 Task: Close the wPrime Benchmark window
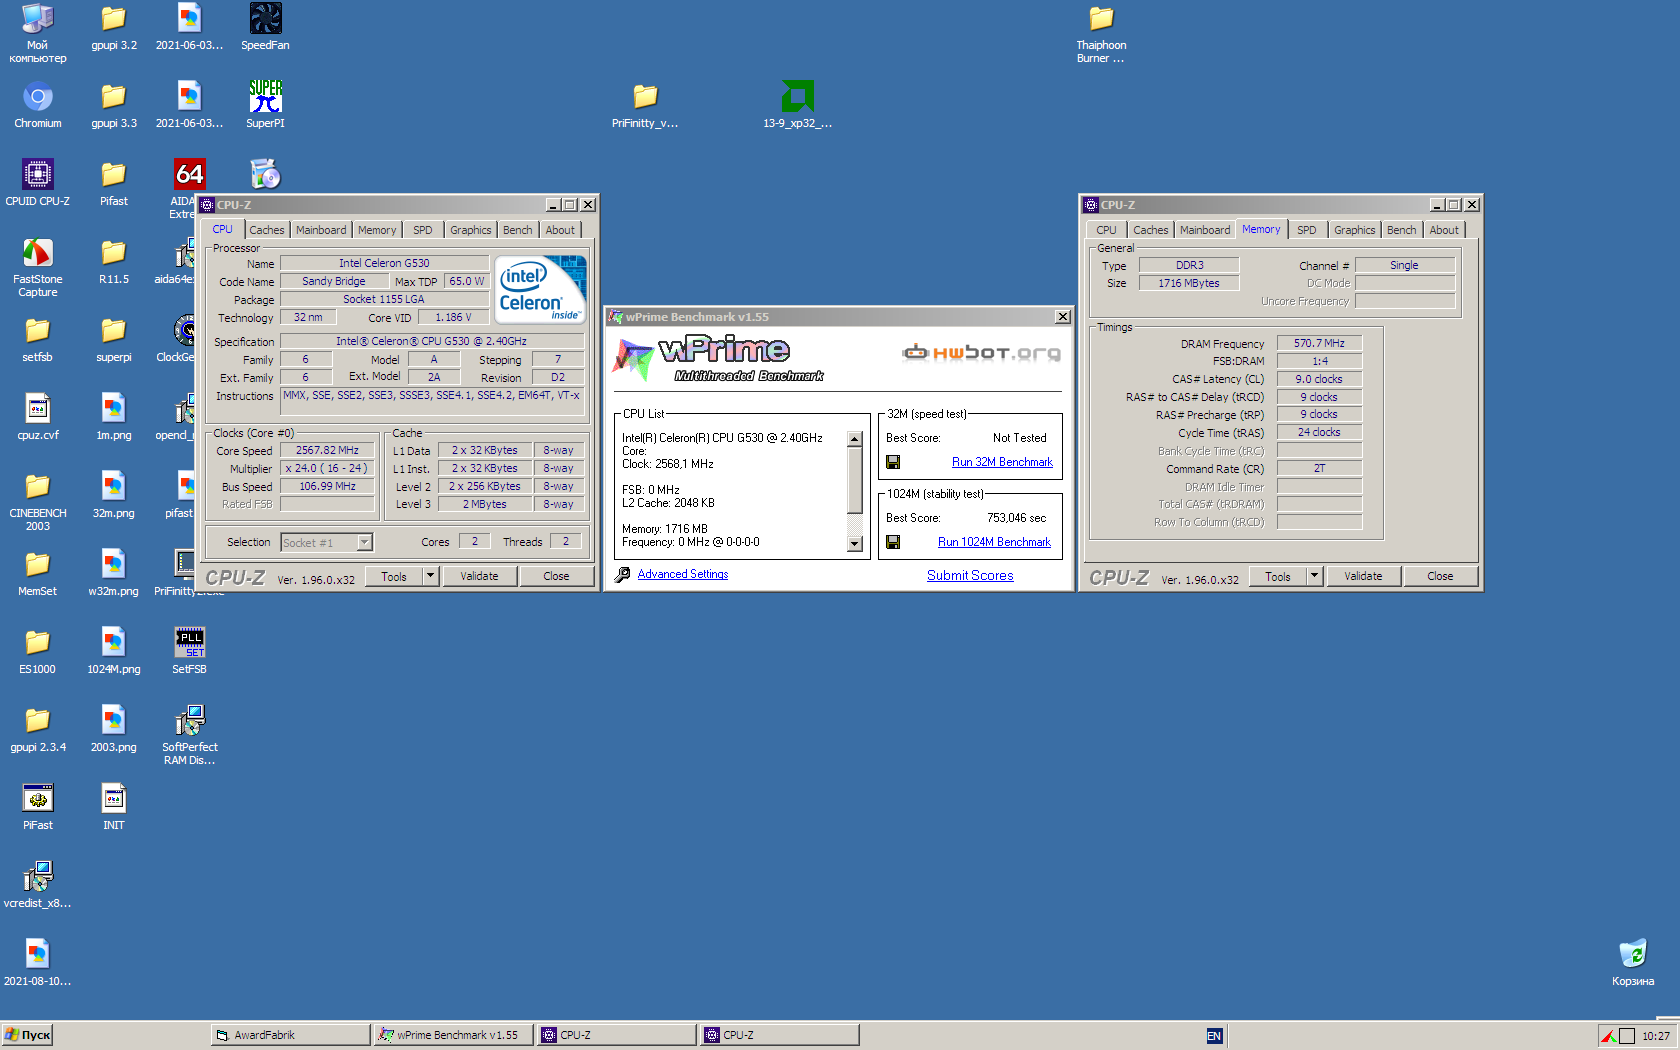pyautogui.click(x=1062, y=317)
